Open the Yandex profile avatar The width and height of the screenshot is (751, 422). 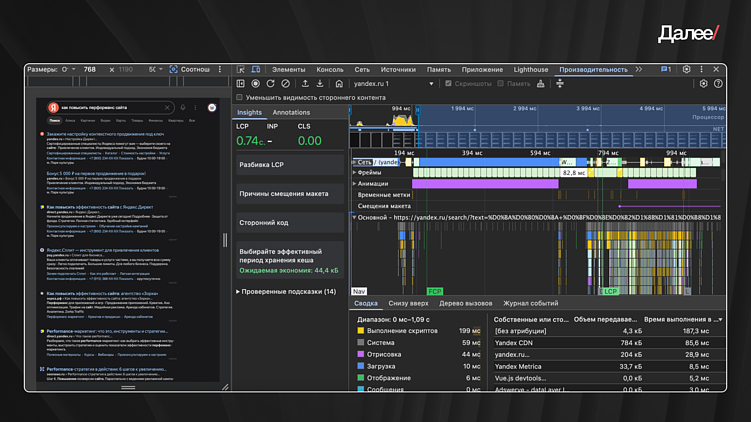point(212,108)
